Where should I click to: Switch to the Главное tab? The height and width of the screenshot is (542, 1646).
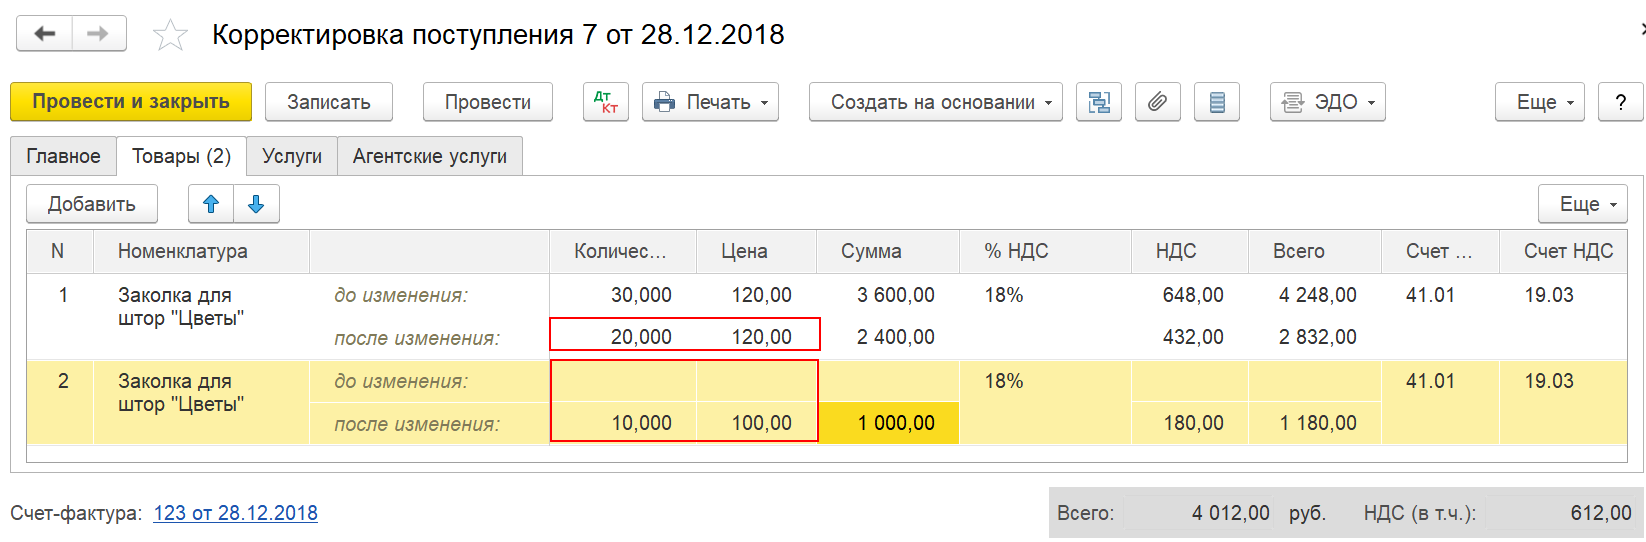tap(64, 156)
